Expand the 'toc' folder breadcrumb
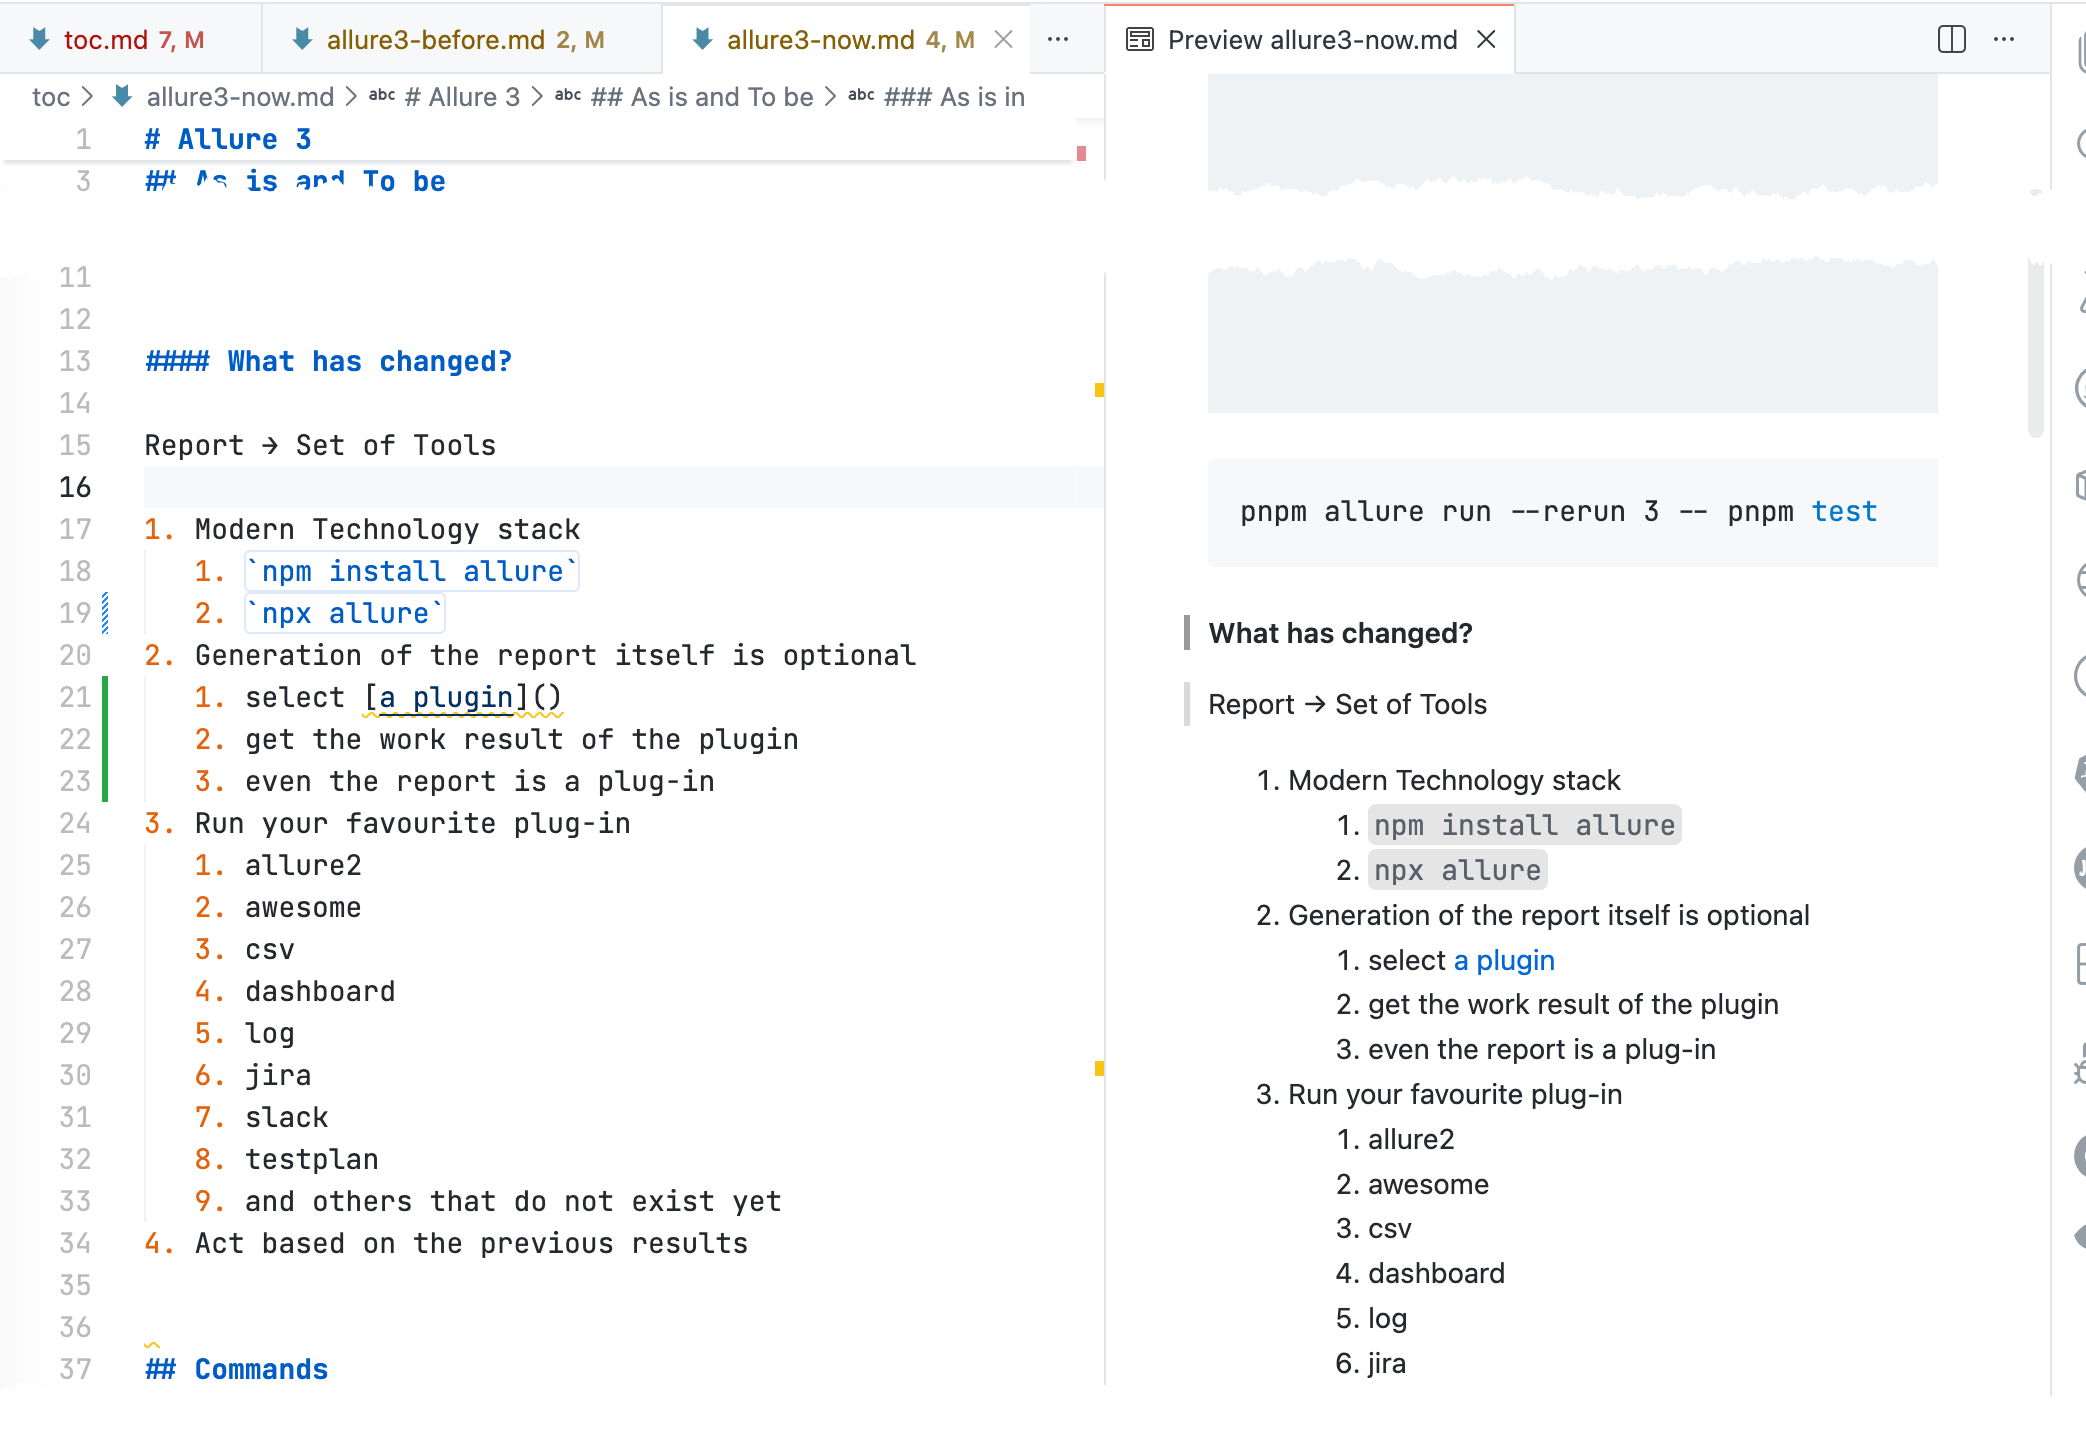The height and width of the screenshot is (1452, 2086). point(51,97)
